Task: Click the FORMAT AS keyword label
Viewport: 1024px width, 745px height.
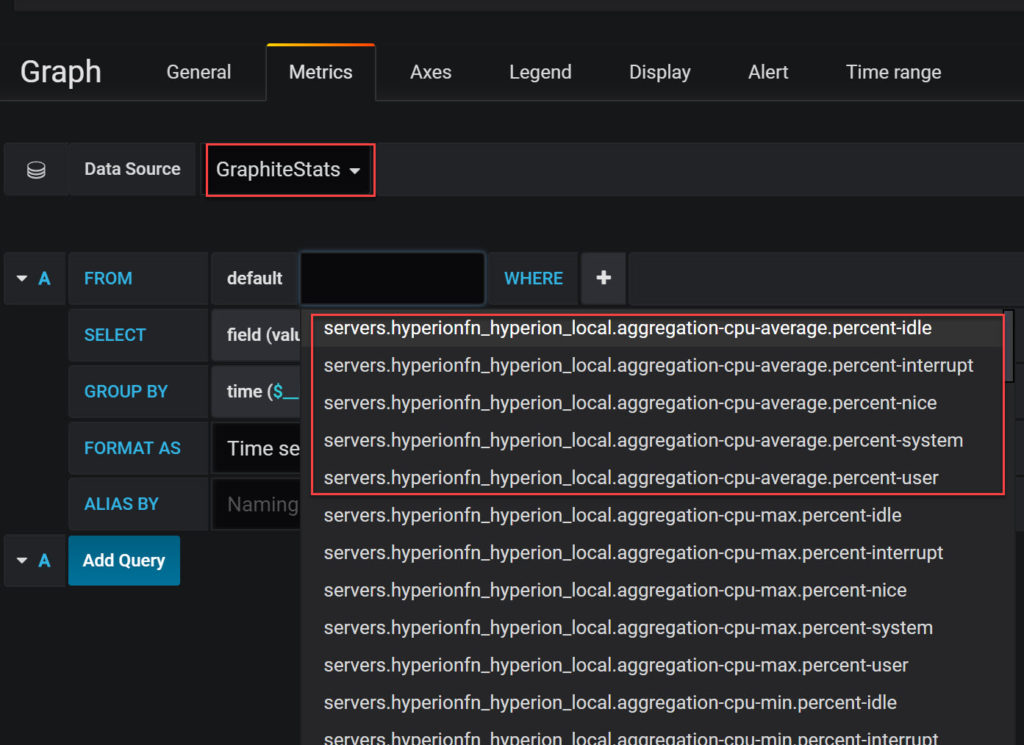Action: [x=133, y=448]
